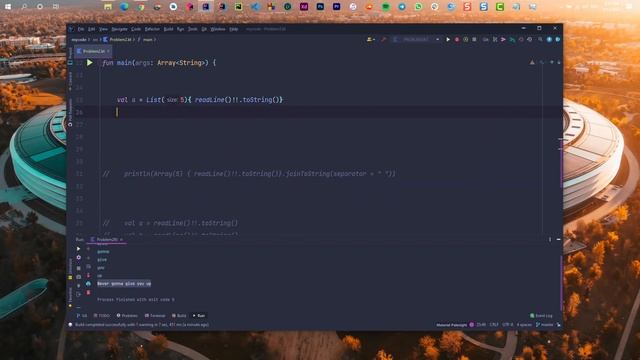Click the CRLF line separator status entry
The width and height of the screenshot is (640, 360).
[x=494, y=325]
